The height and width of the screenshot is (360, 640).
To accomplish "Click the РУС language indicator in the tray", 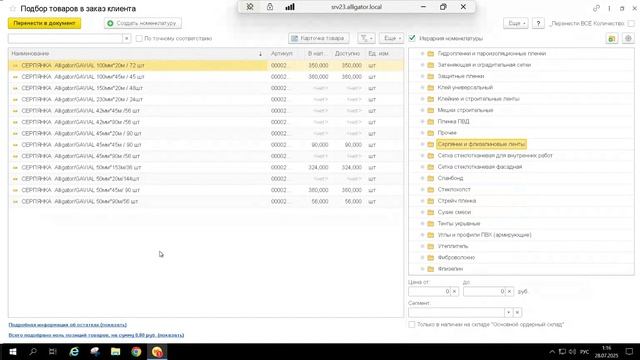I will click(584, 352).
